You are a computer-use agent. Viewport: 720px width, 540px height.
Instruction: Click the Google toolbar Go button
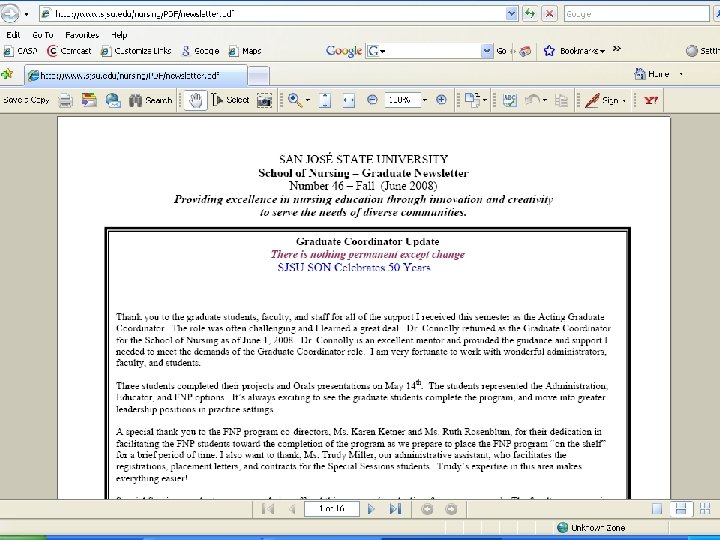[501, 51]
